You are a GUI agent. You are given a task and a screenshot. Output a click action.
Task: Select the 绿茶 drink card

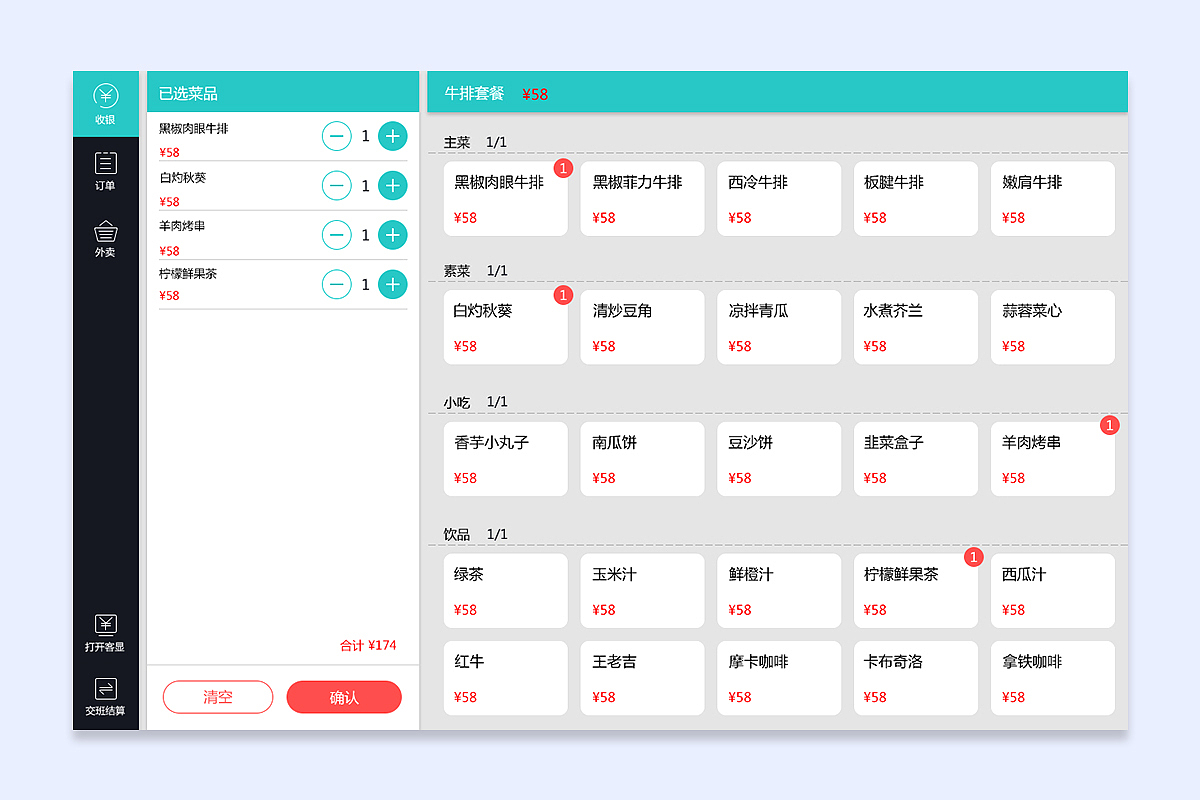(x=505, y=590)
